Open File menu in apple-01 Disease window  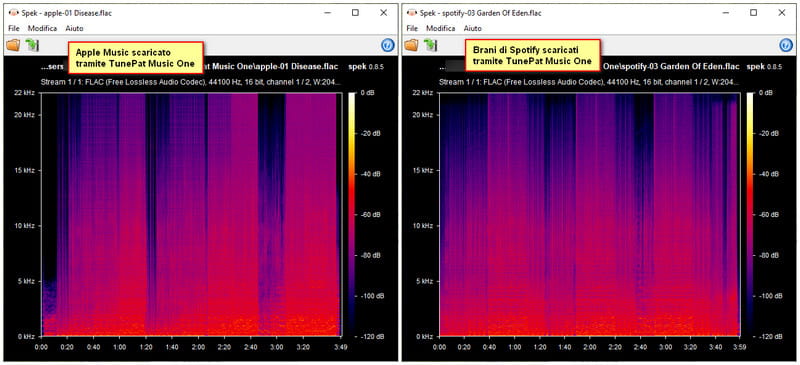pos(14,29)
